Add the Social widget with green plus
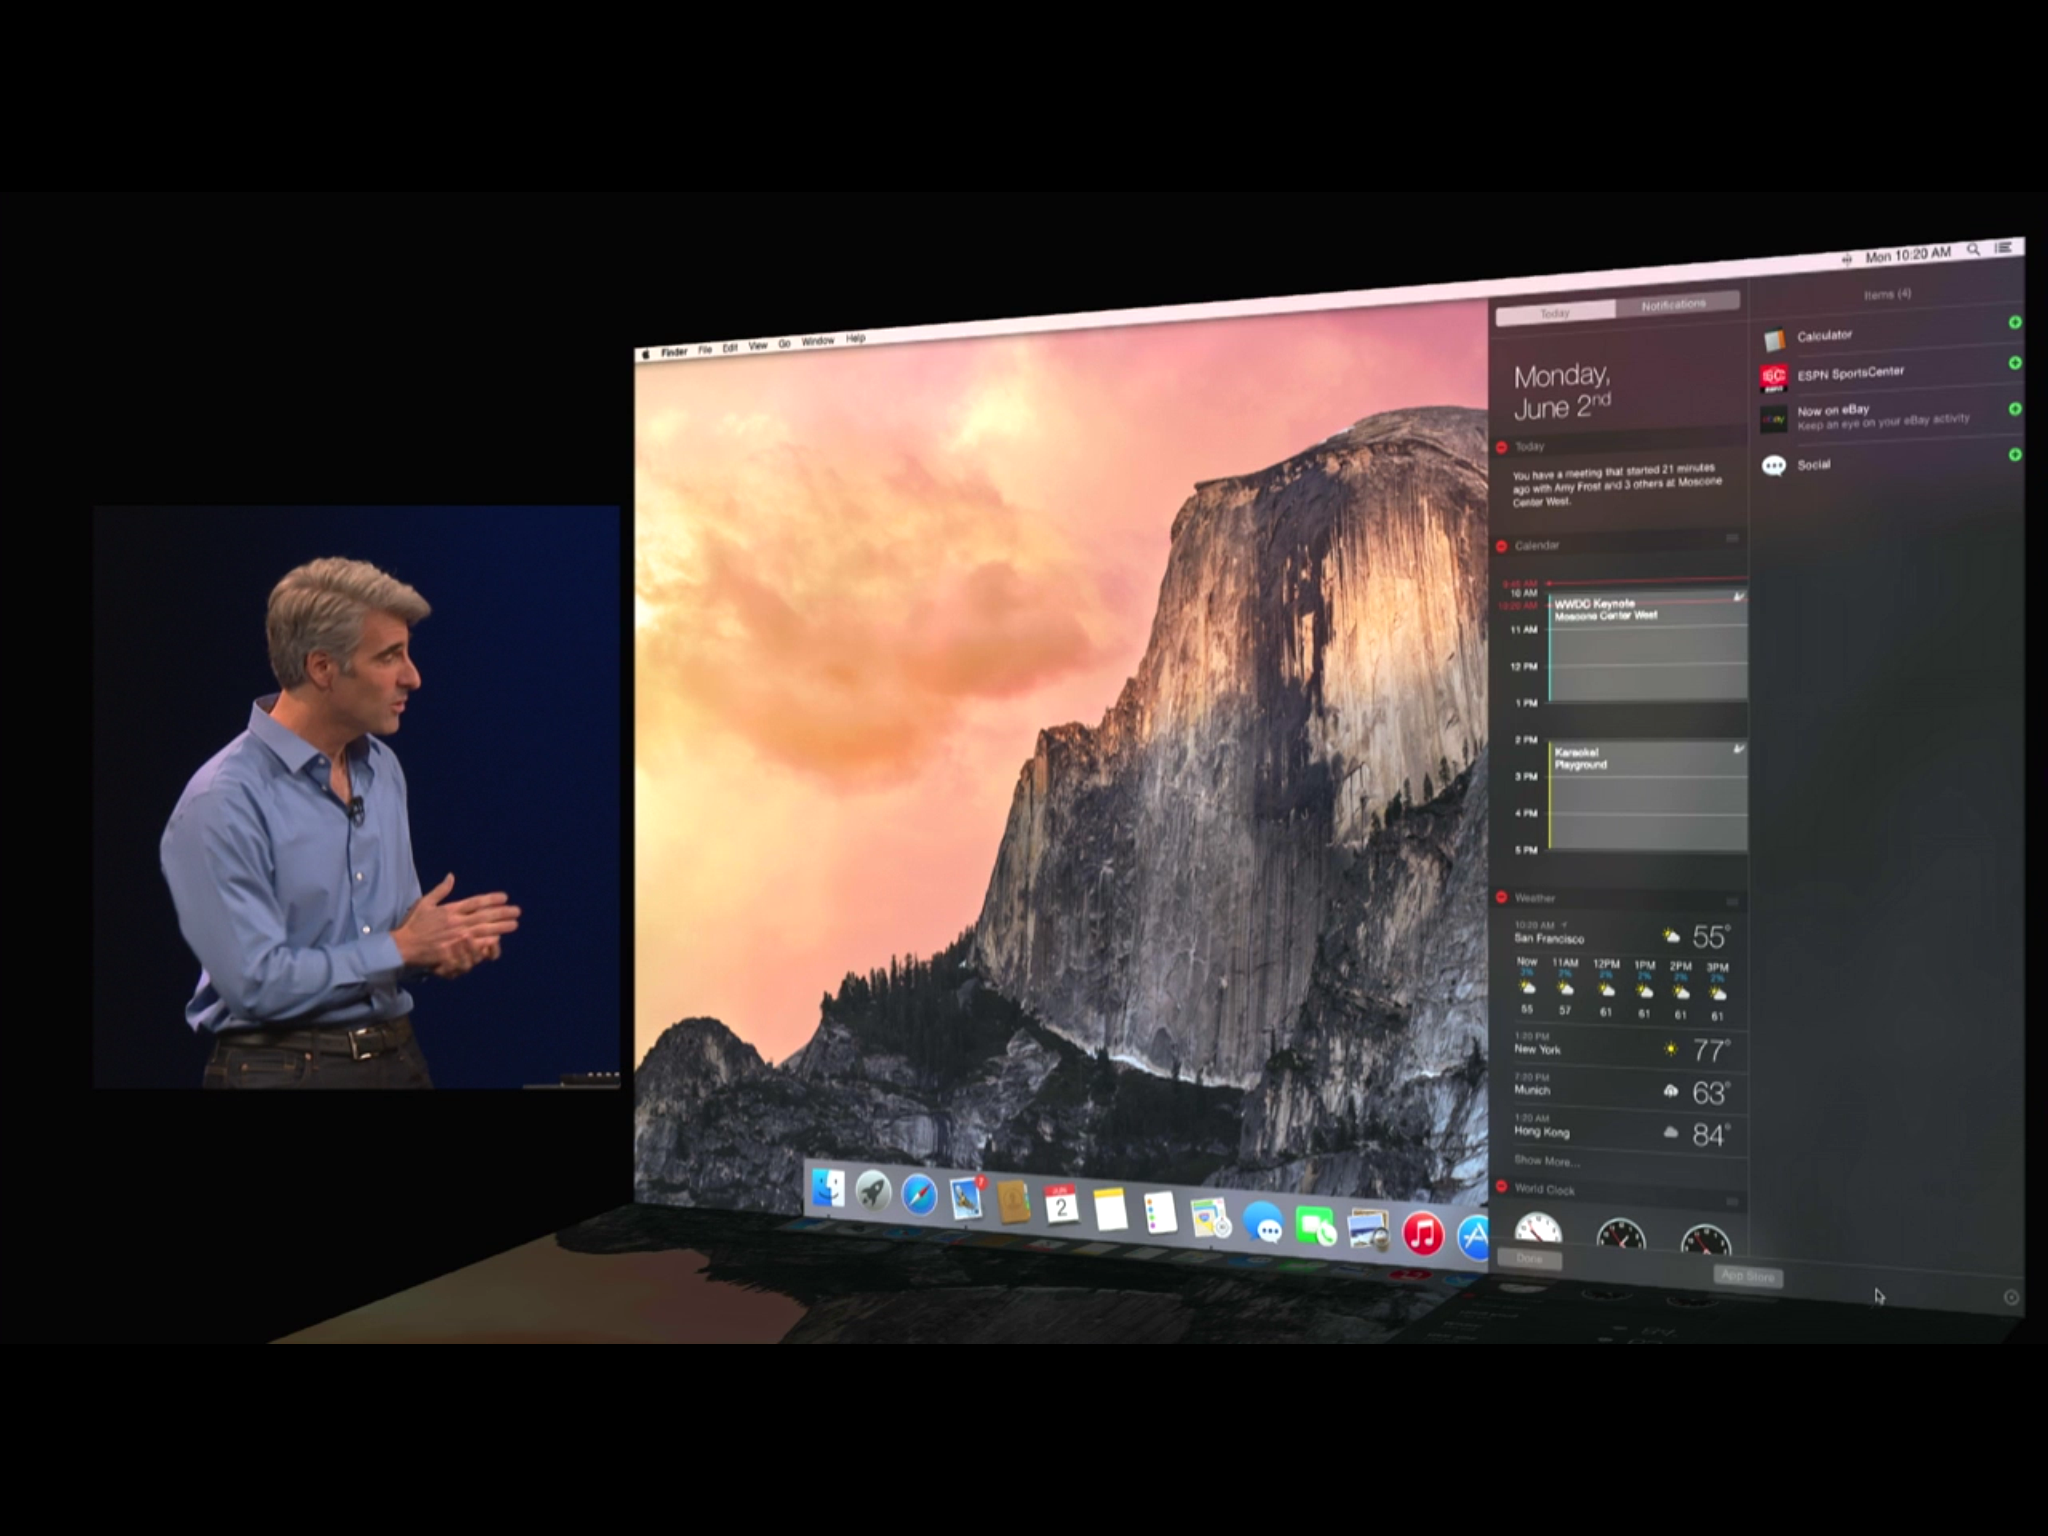 (2015, 454)
